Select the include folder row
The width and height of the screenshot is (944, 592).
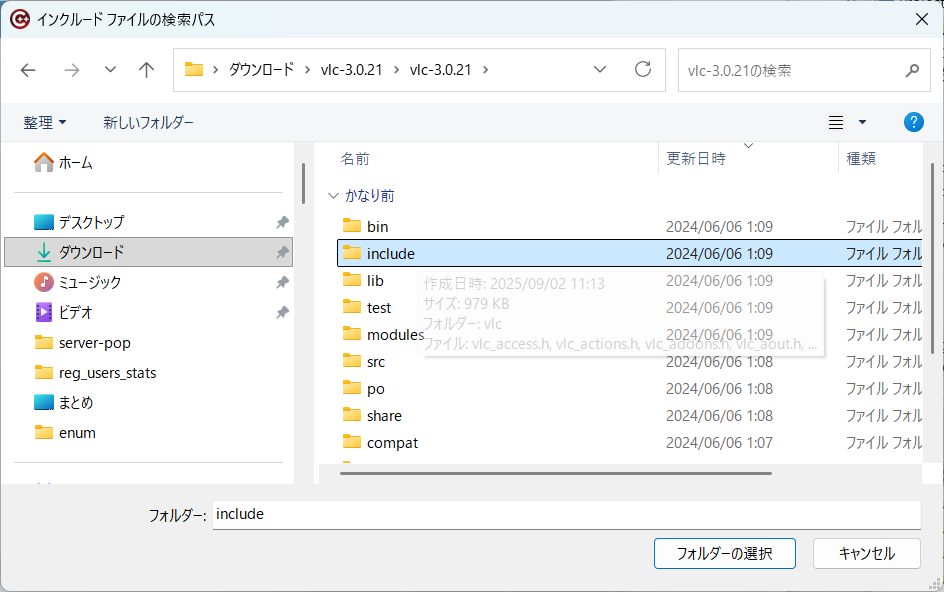[x=629, y=254]
